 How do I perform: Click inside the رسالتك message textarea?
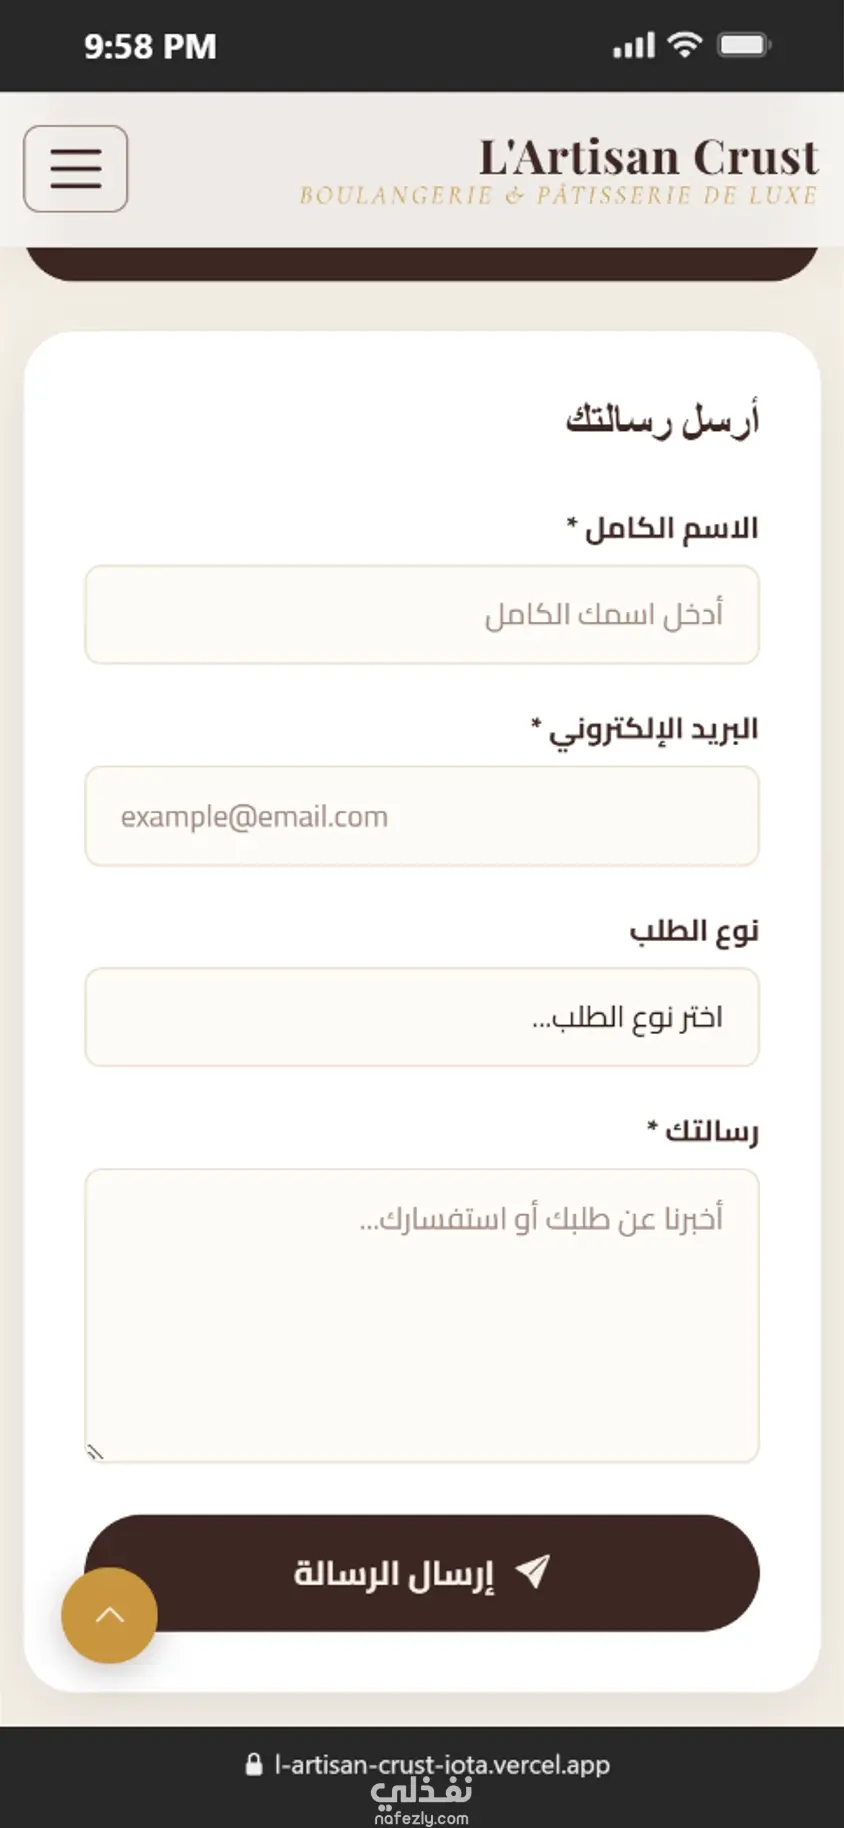tap(422, 1316)
